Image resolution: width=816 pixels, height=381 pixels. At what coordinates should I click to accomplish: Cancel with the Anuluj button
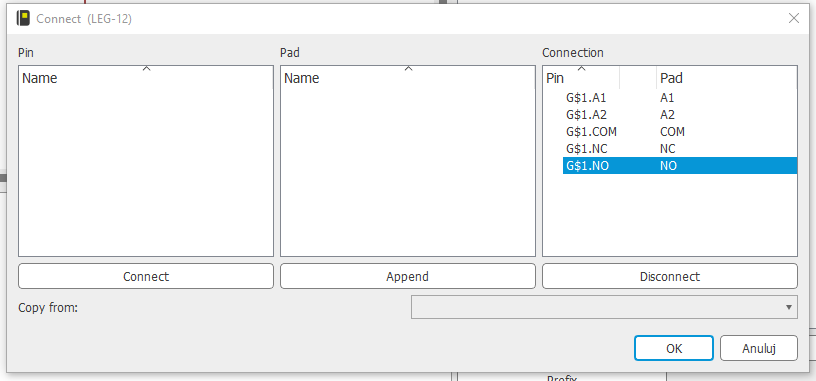click(x=759, y=348)
